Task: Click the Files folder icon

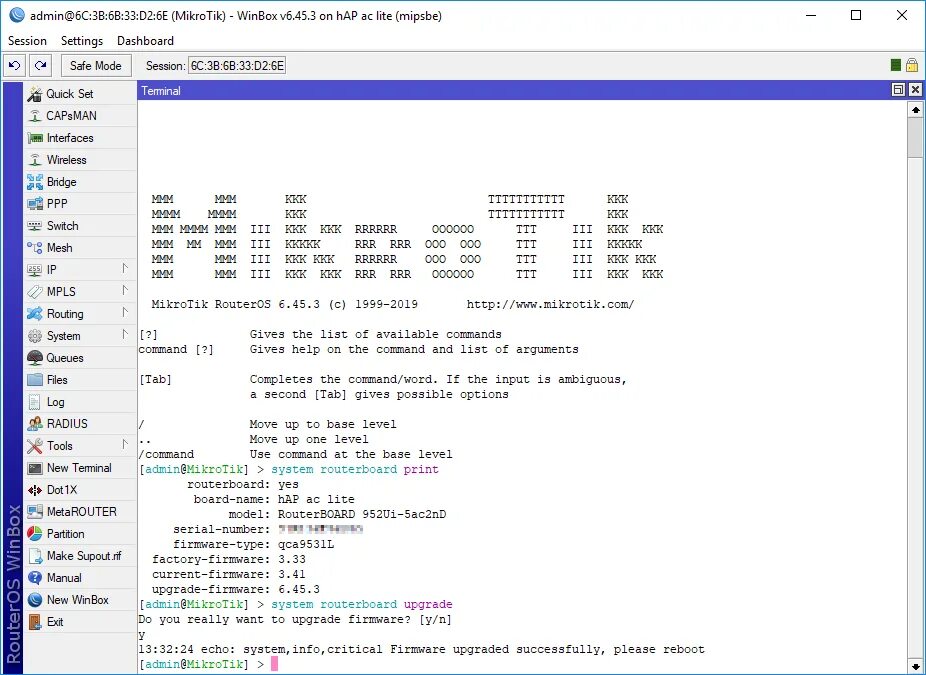Action: (35, 380)
